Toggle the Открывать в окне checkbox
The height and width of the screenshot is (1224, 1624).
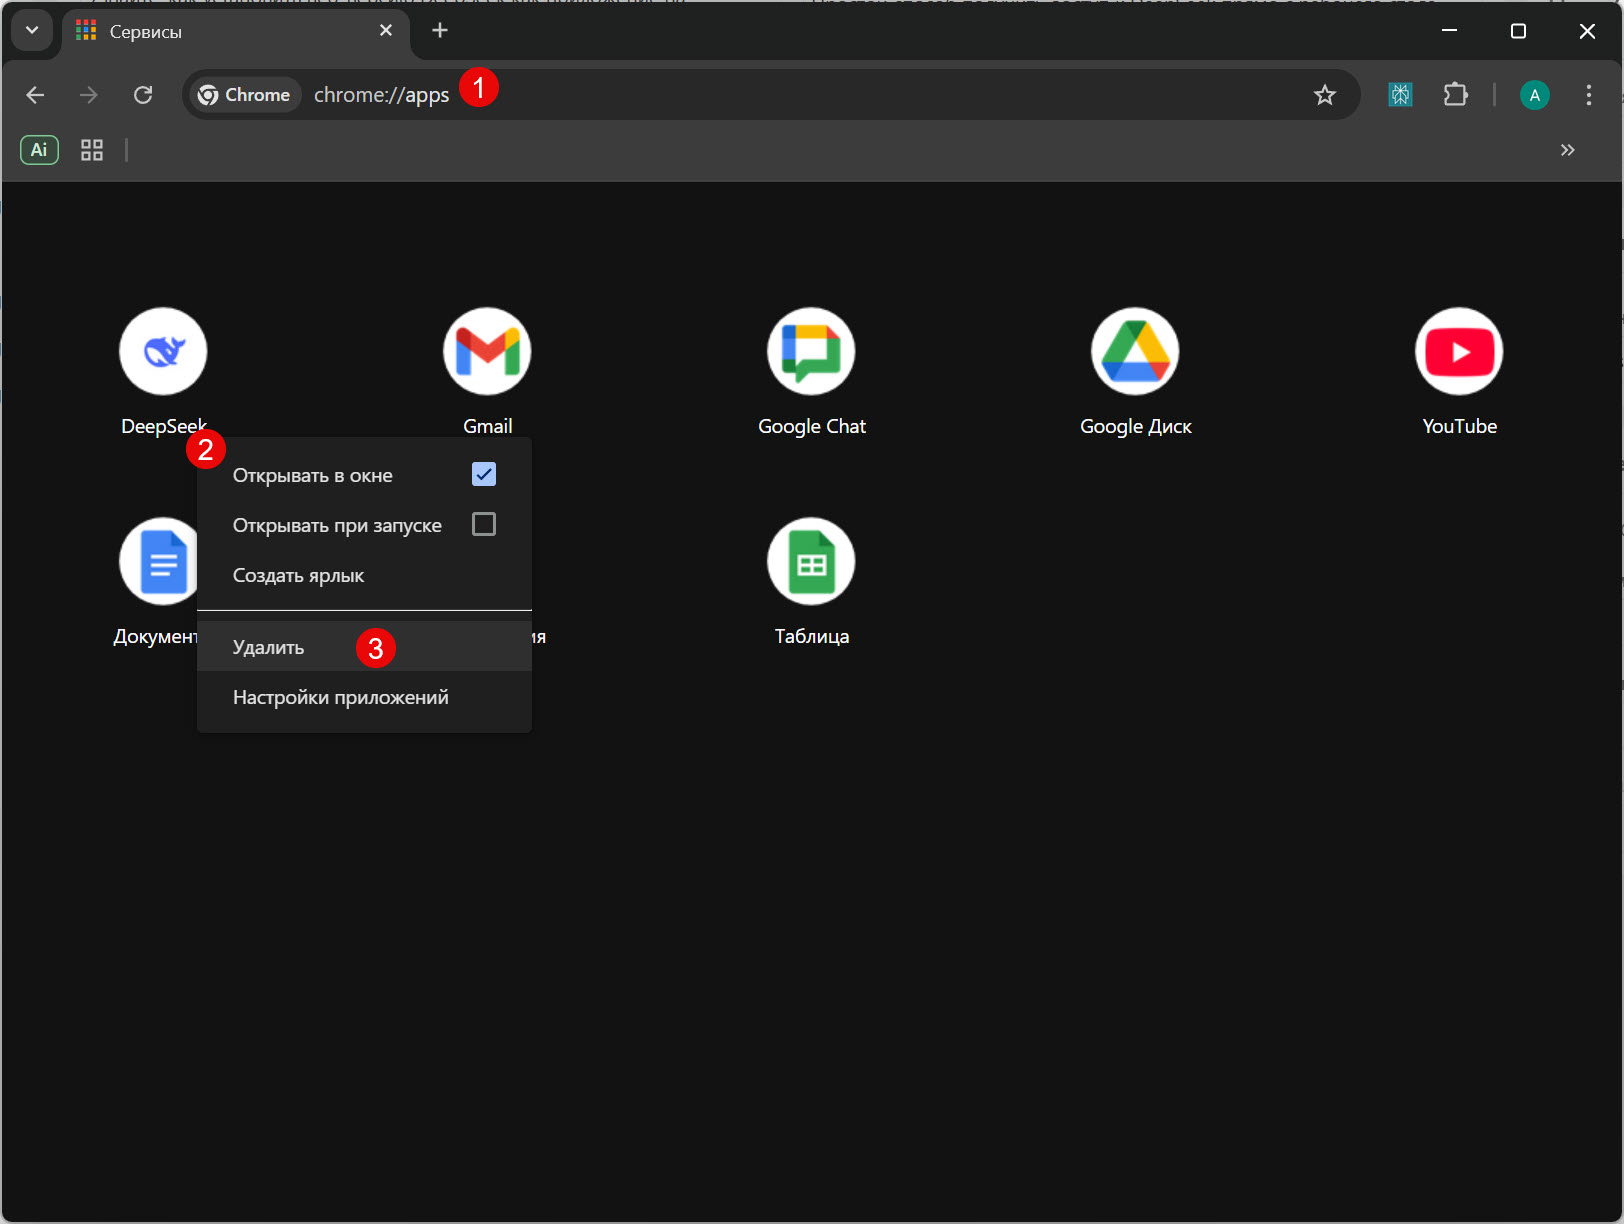484,475
